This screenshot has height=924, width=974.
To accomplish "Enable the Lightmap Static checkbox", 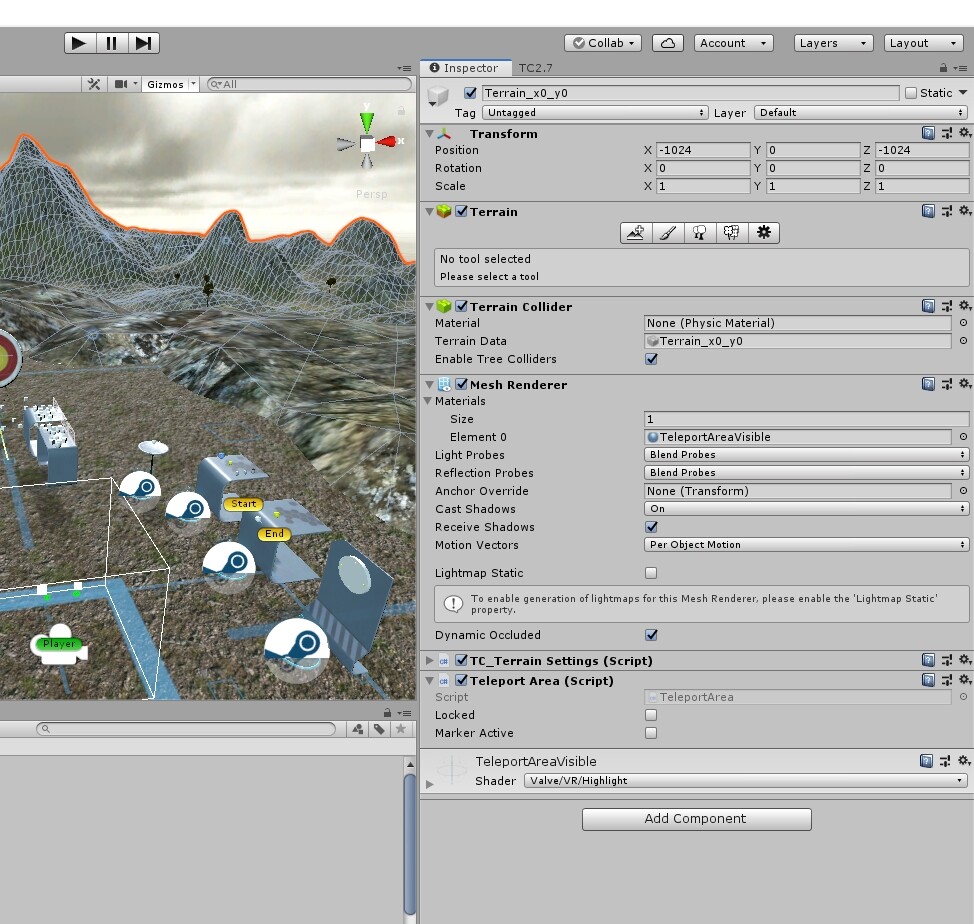I will (651, 572).
